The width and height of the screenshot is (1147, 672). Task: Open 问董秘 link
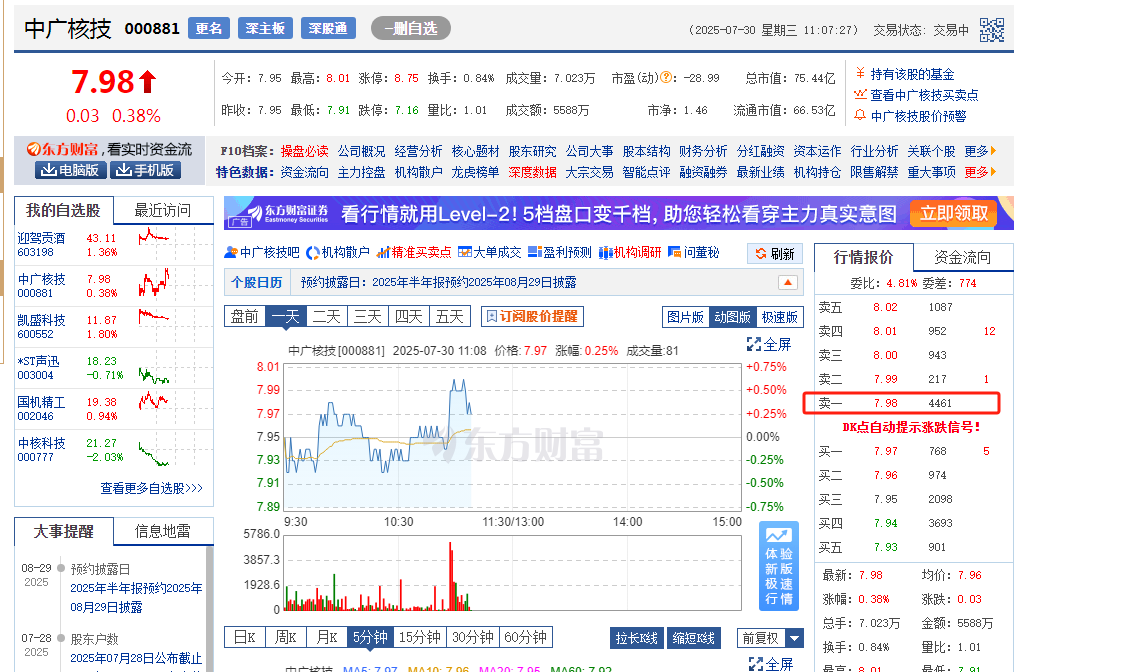tap(693, 252)
